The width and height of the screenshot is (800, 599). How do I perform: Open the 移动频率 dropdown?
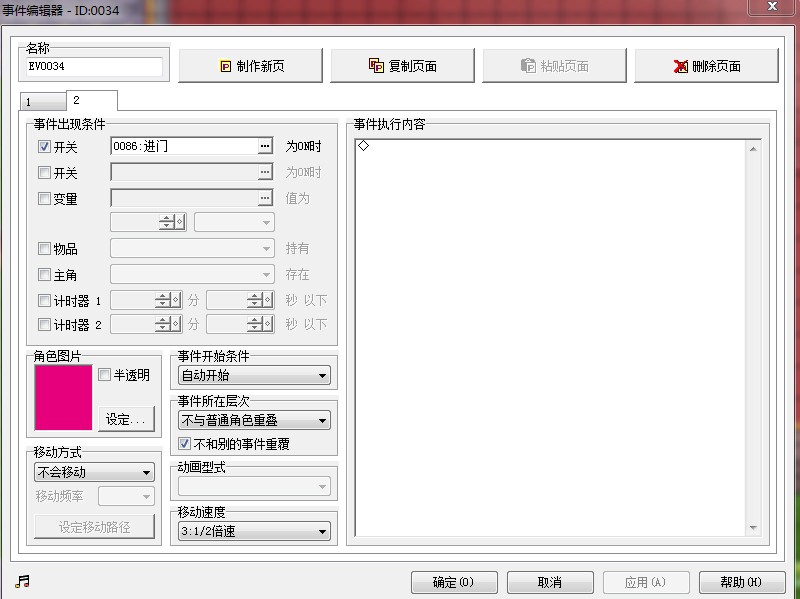pyautogui.click(x=126, y=496)
